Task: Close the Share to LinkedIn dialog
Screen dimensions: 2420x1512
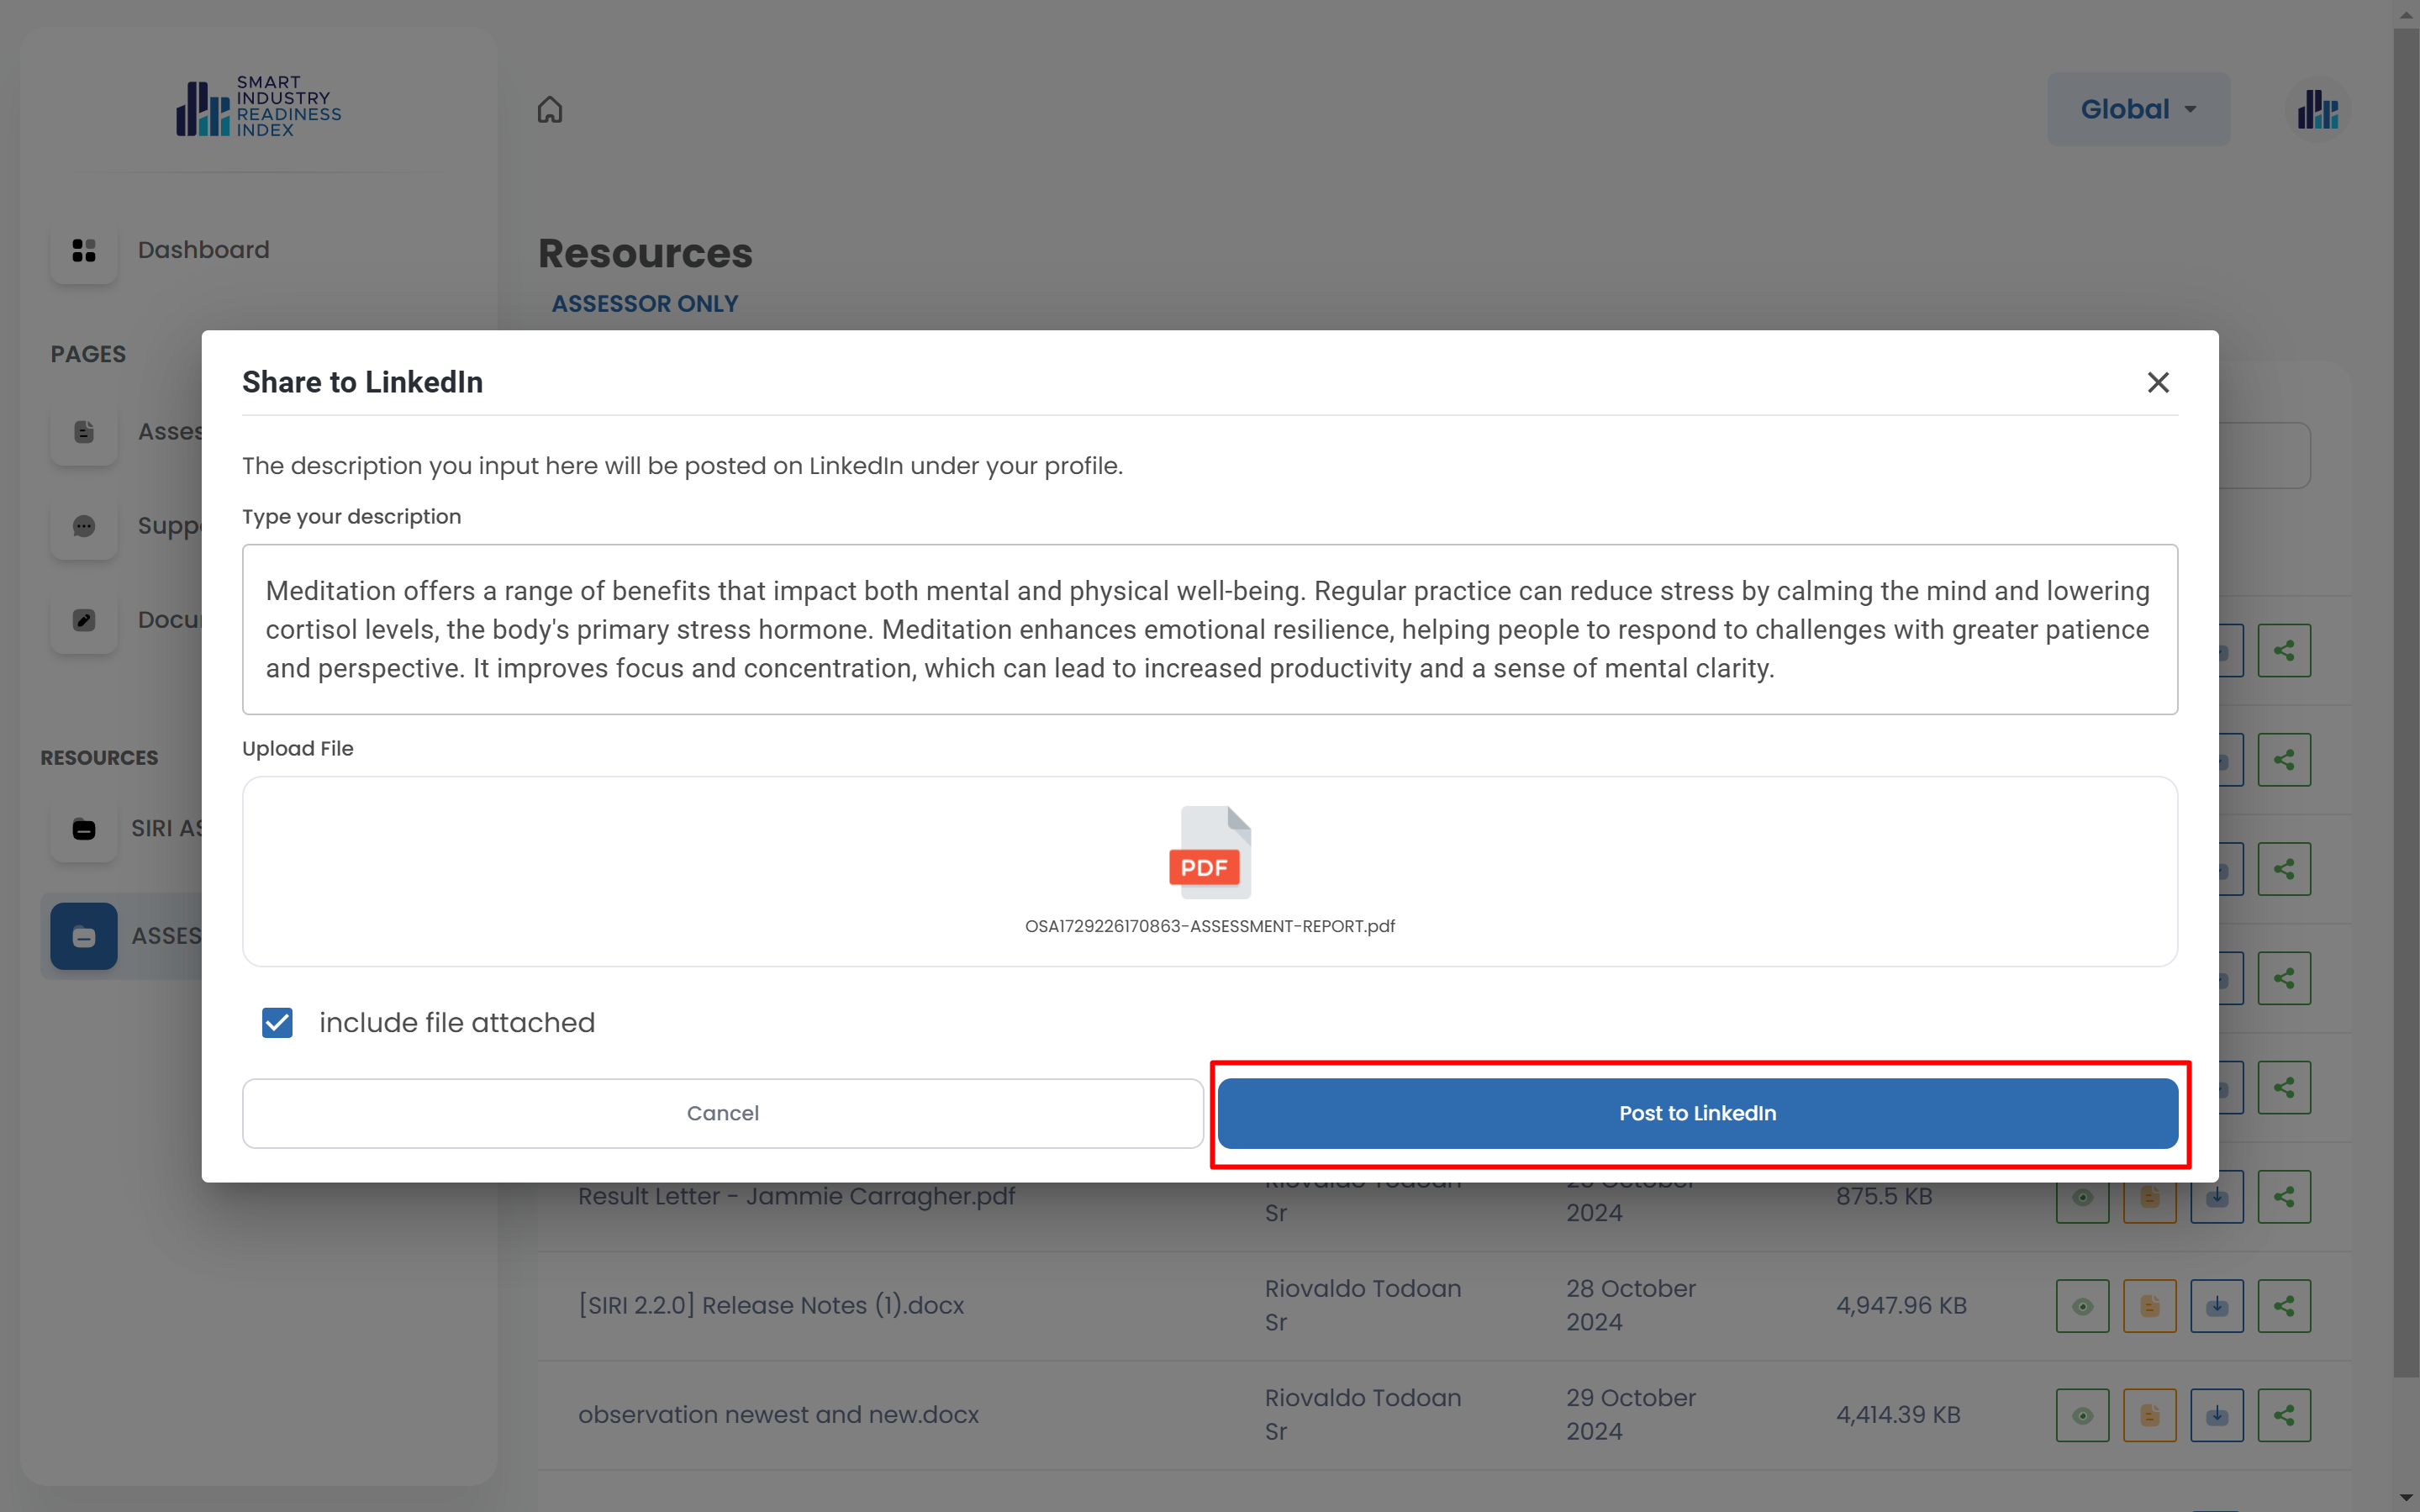Action: (x=2158, y=382)
